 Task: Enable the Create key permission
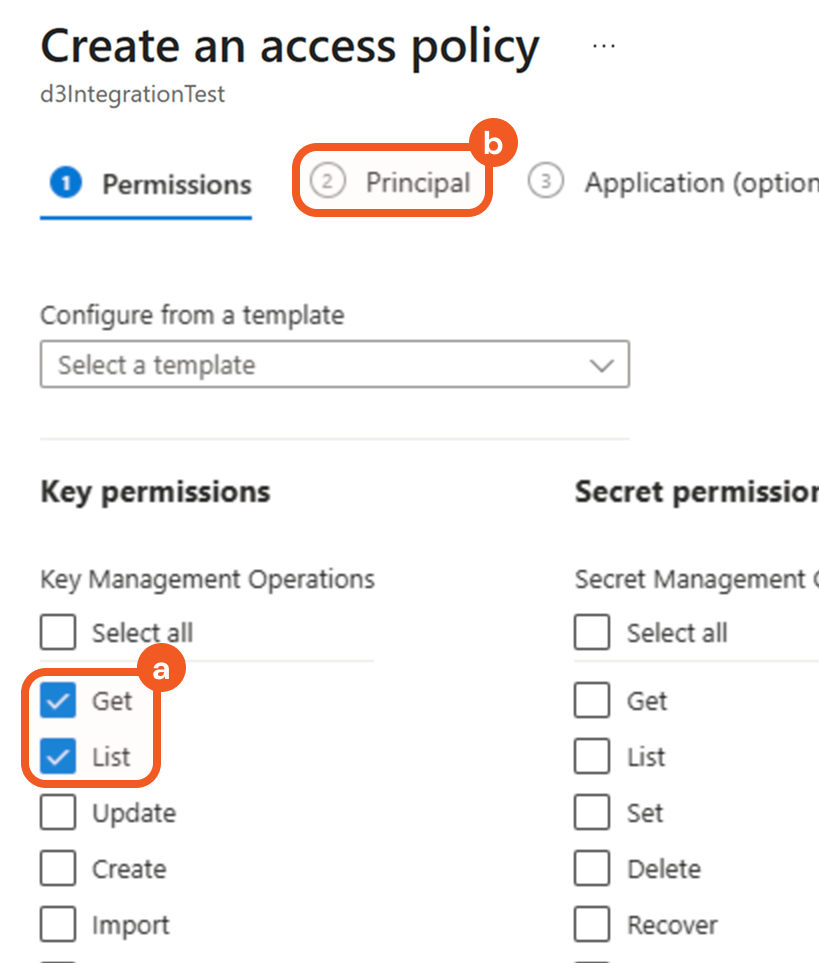(x=58, y=869)
